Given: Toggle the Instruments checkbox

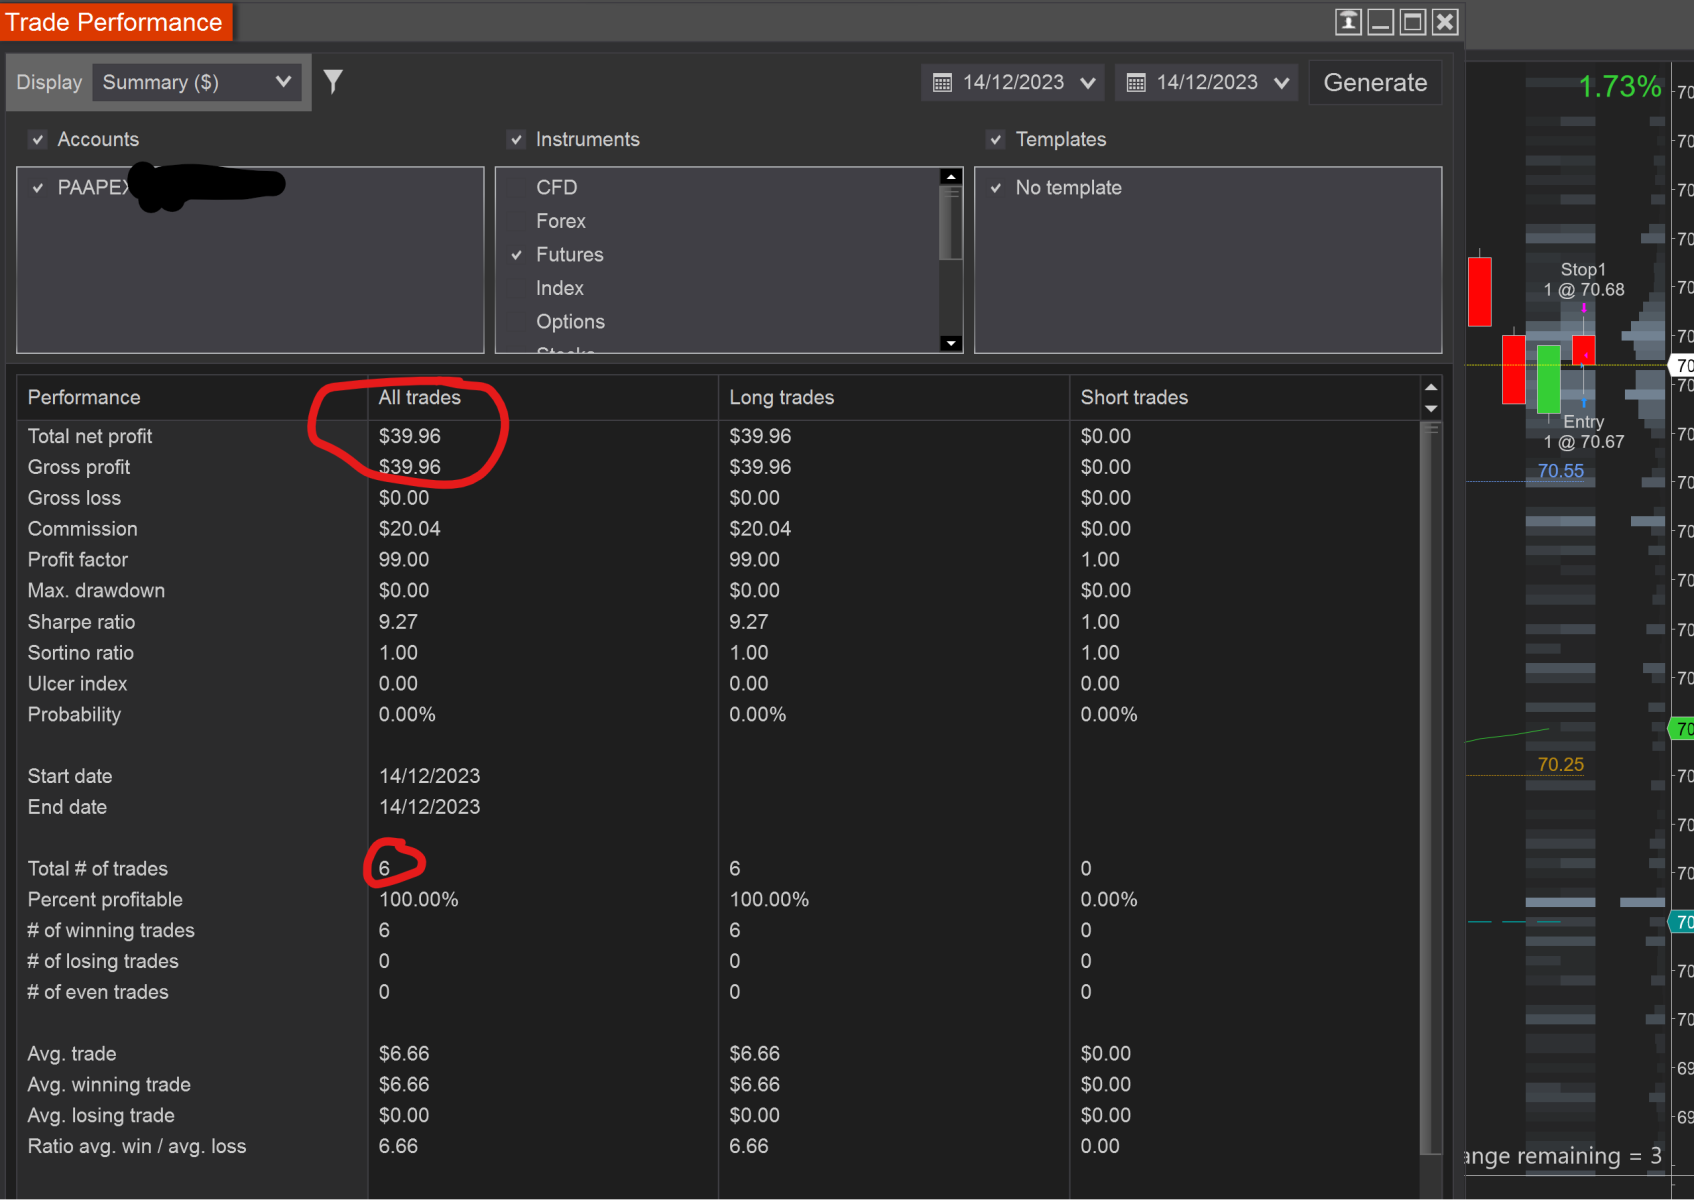Looking at the screenshot, I should tap(516, 139).
